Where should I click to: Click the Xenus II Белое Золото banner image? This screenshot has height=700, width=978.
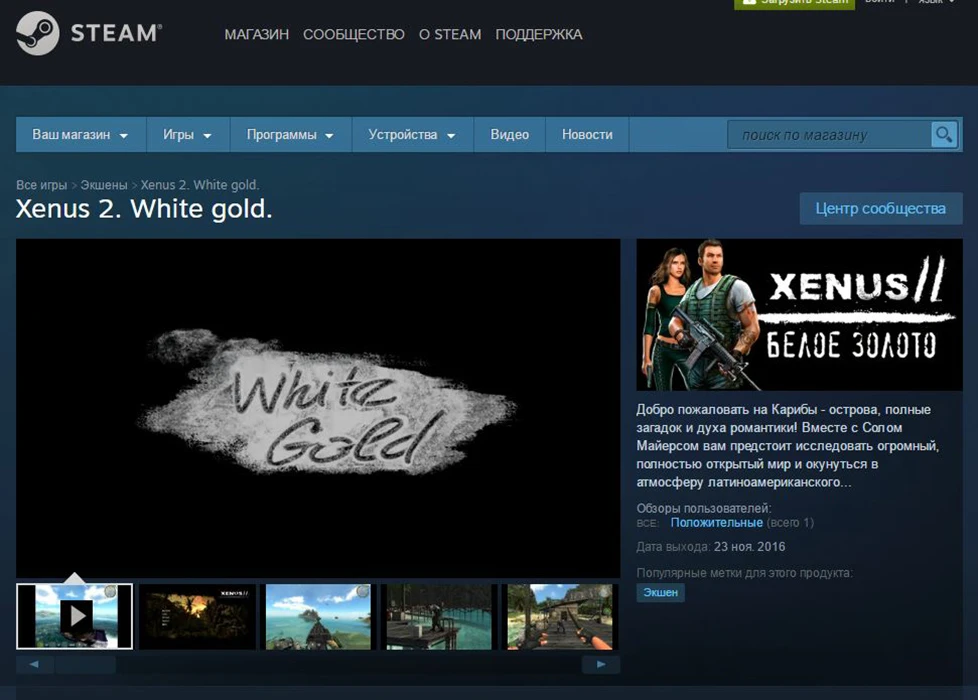(799, 315)
